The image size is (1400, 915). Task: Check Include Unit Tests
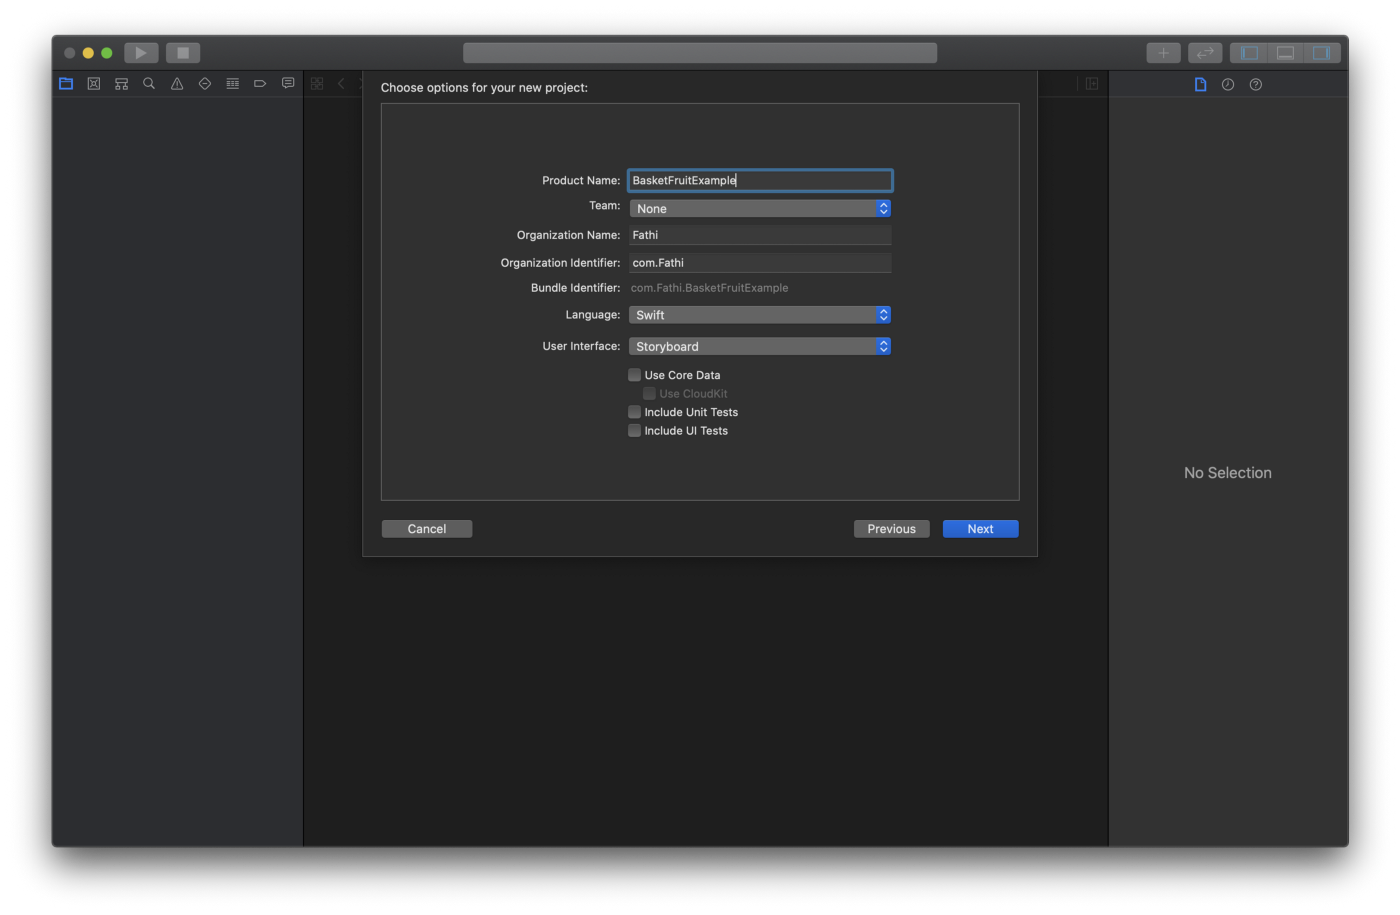(634, 411)
